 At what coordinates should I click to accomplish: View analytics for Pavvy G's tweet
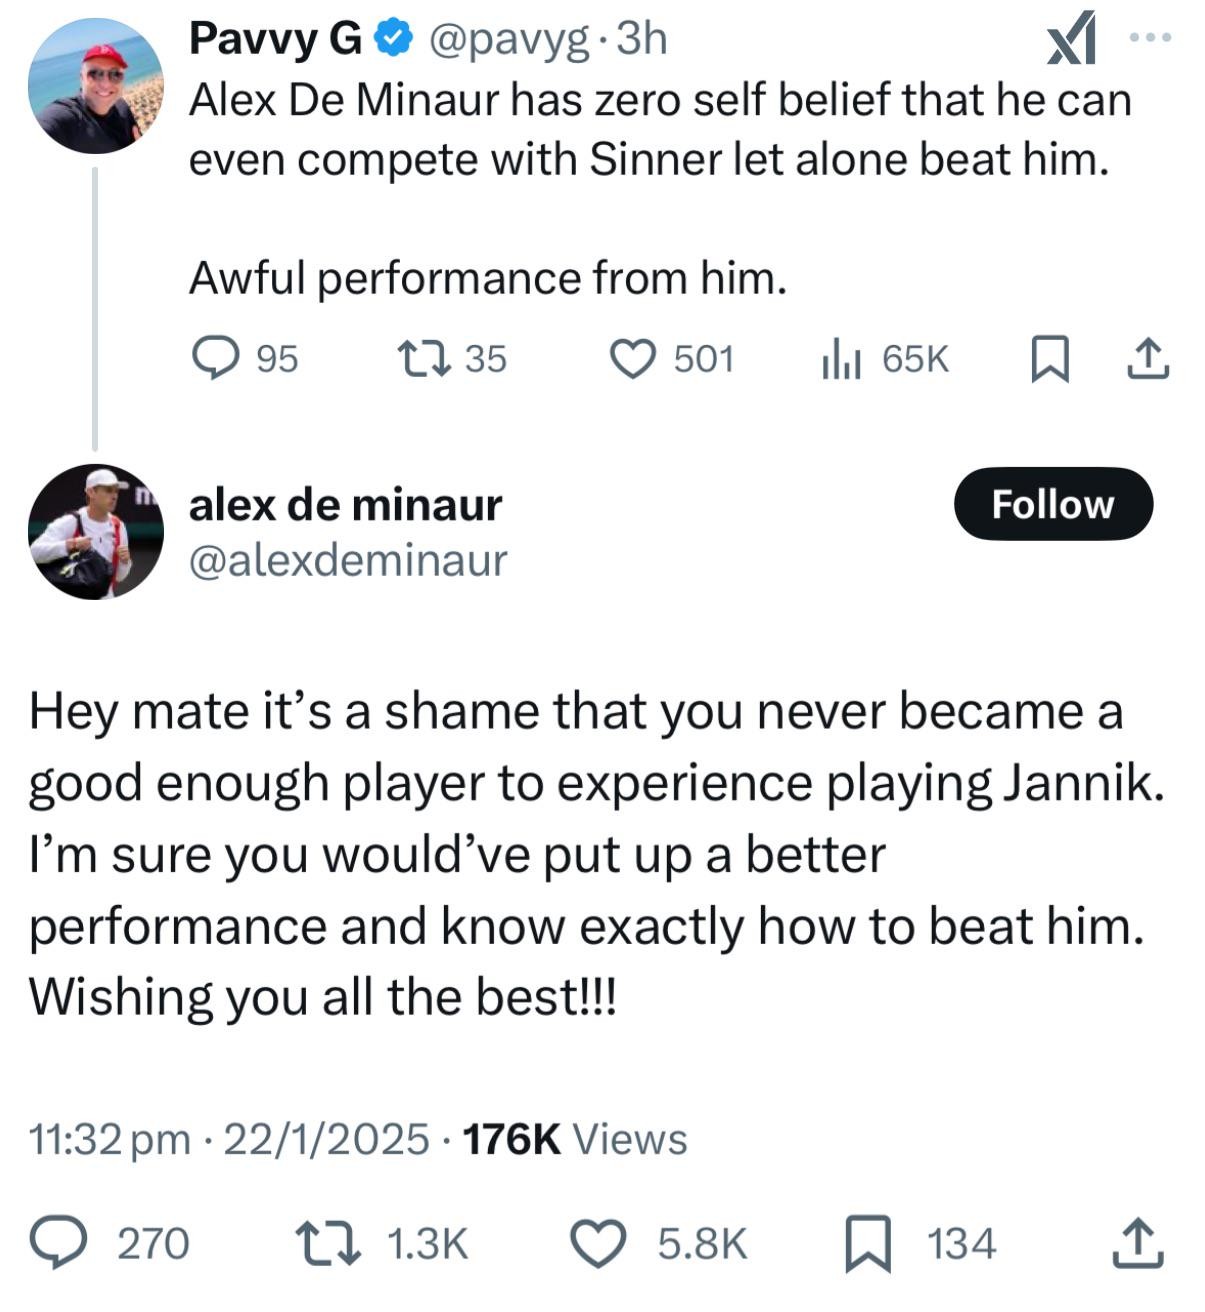pyautogui.click(x=840, y=358)
